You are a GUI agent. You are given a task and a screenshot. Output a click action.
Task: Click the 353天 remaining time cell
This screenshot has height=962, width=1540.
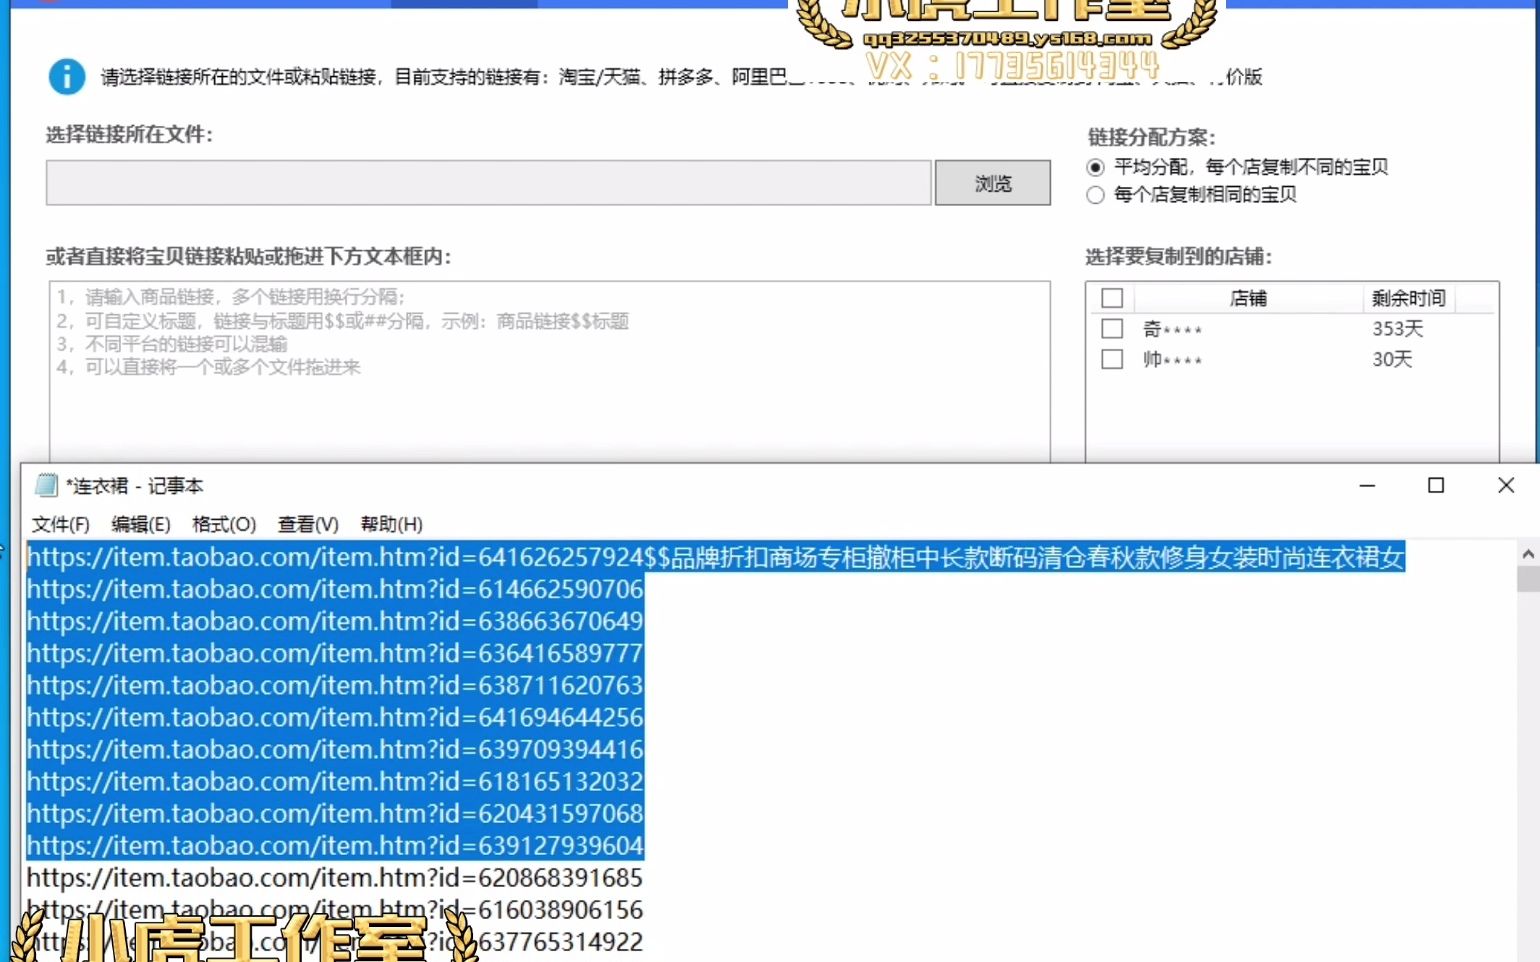click(x=1397, y=329)
